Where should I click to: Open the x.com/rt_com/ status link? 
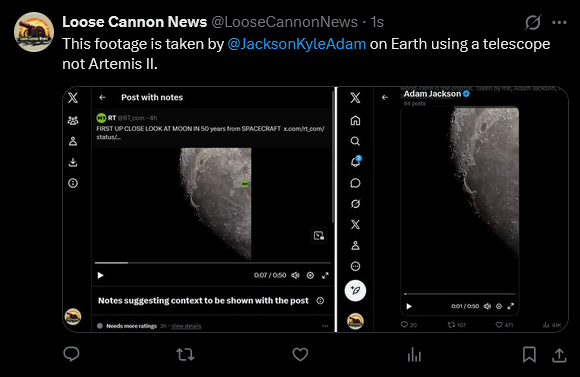[304, 129]
